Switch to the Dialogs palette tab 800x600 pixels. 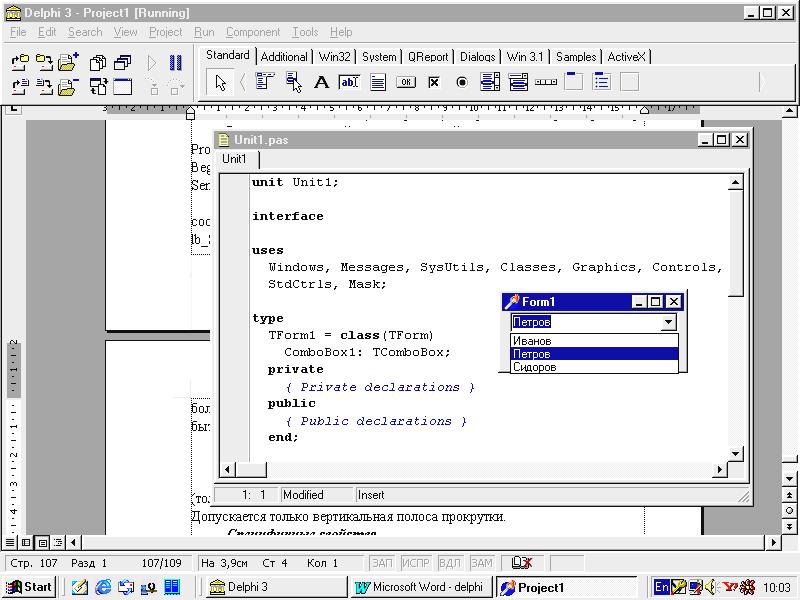(478, 57)
